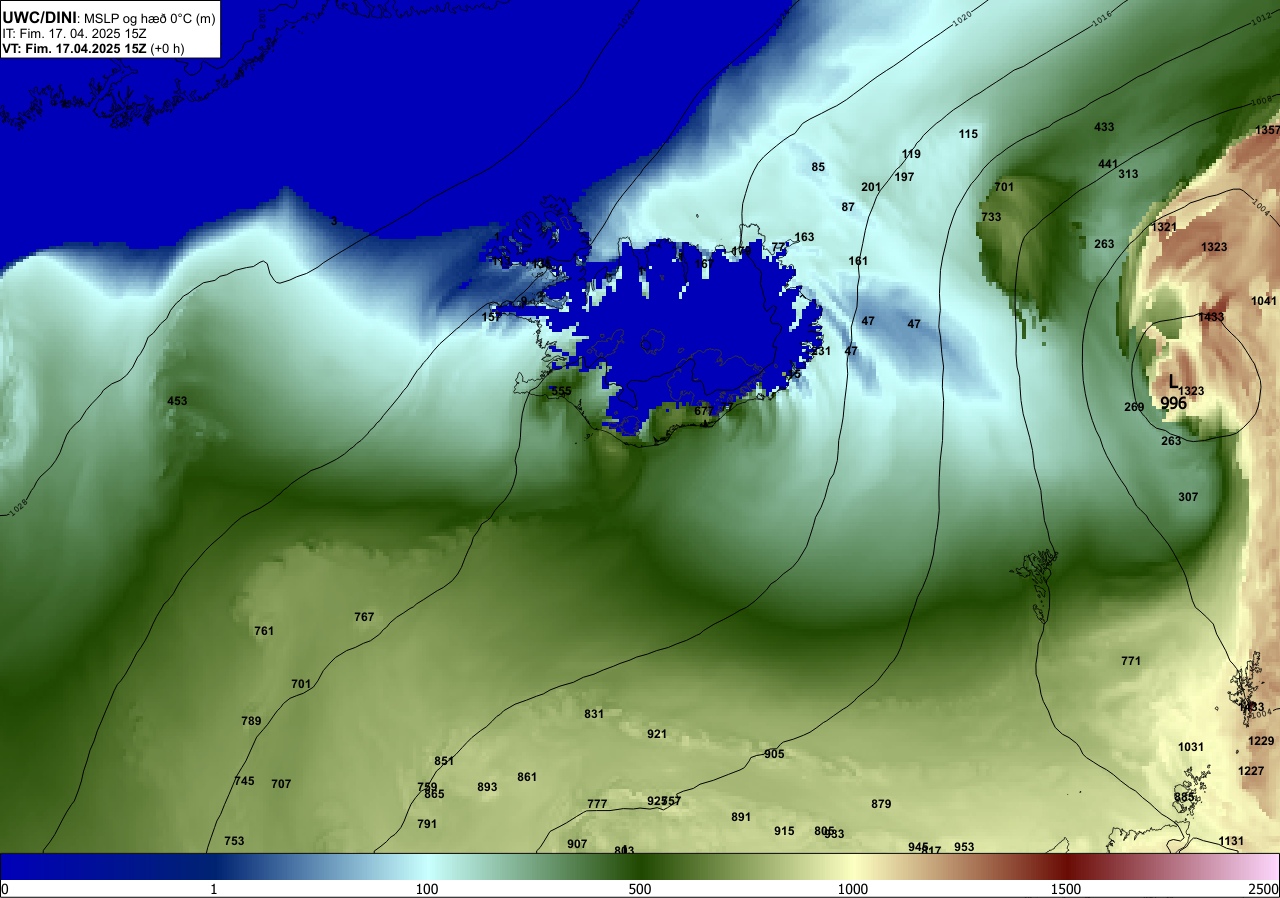
Task: Click the height value 893
Action: 487,787
